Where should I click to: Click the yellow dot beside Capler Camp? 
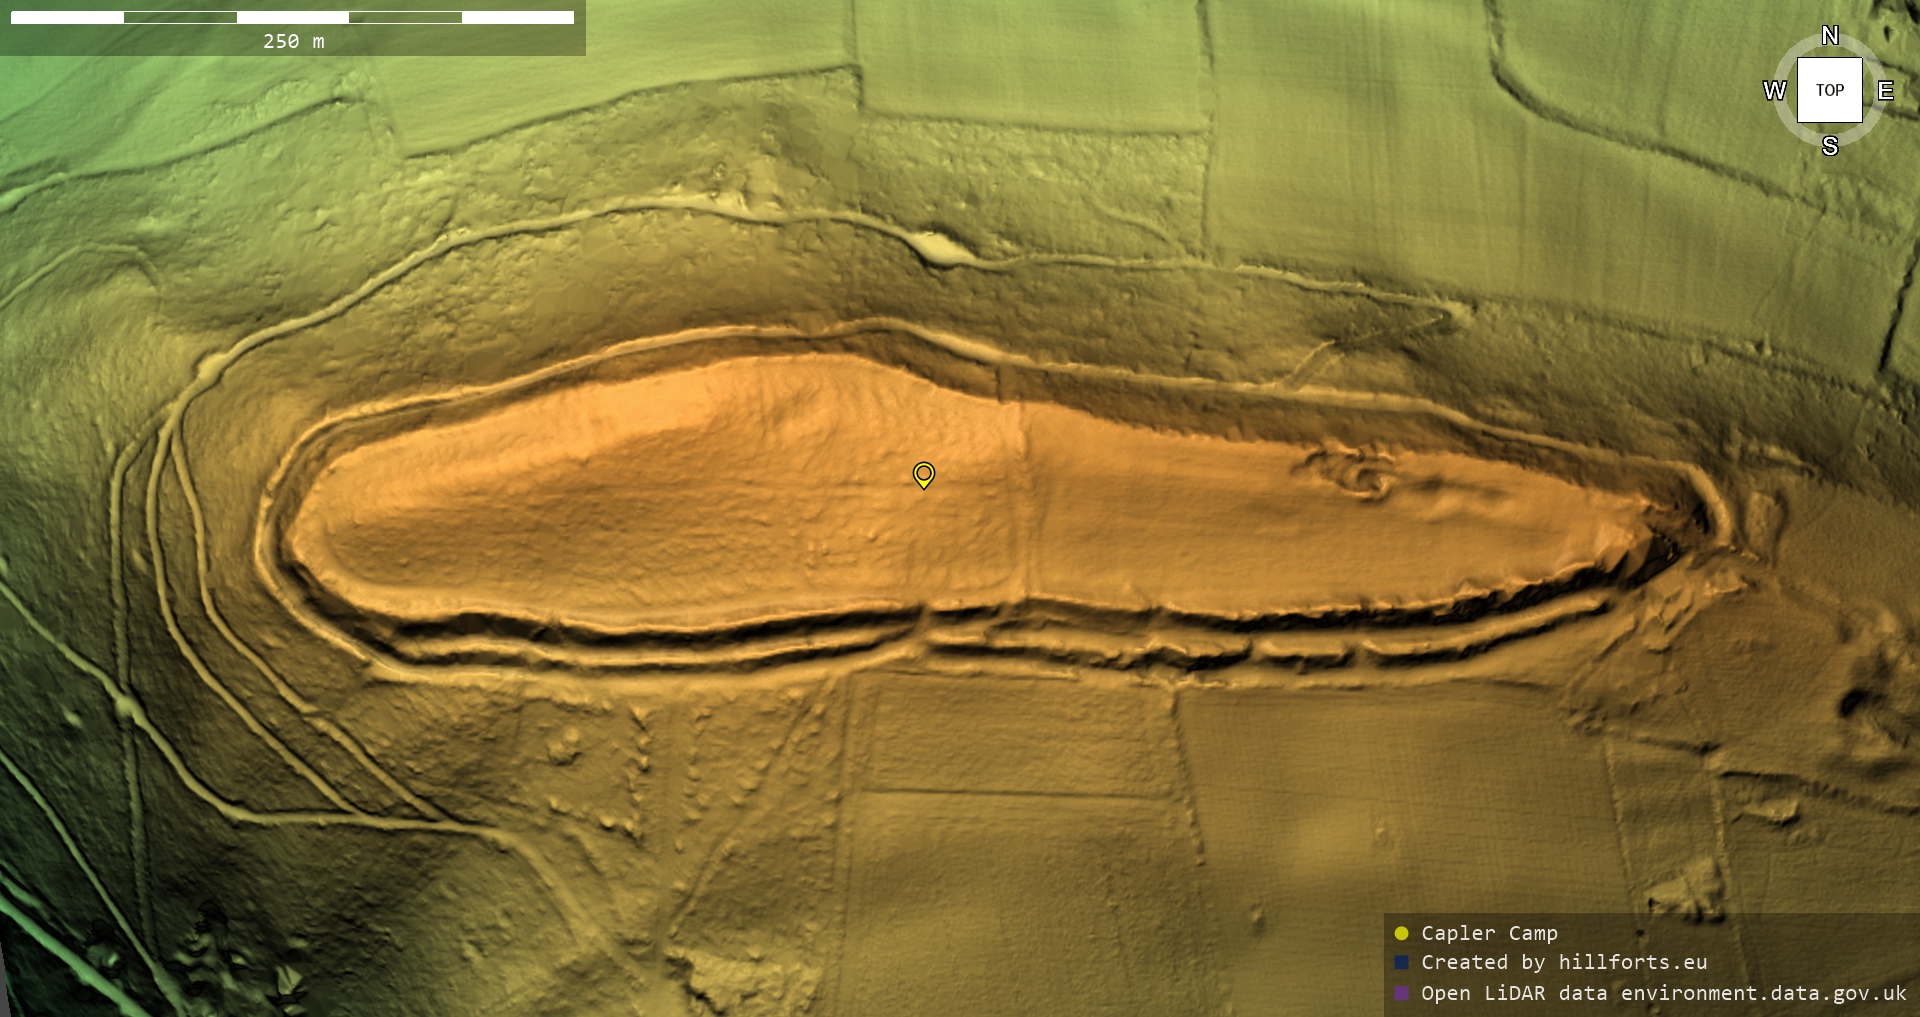1401,933
